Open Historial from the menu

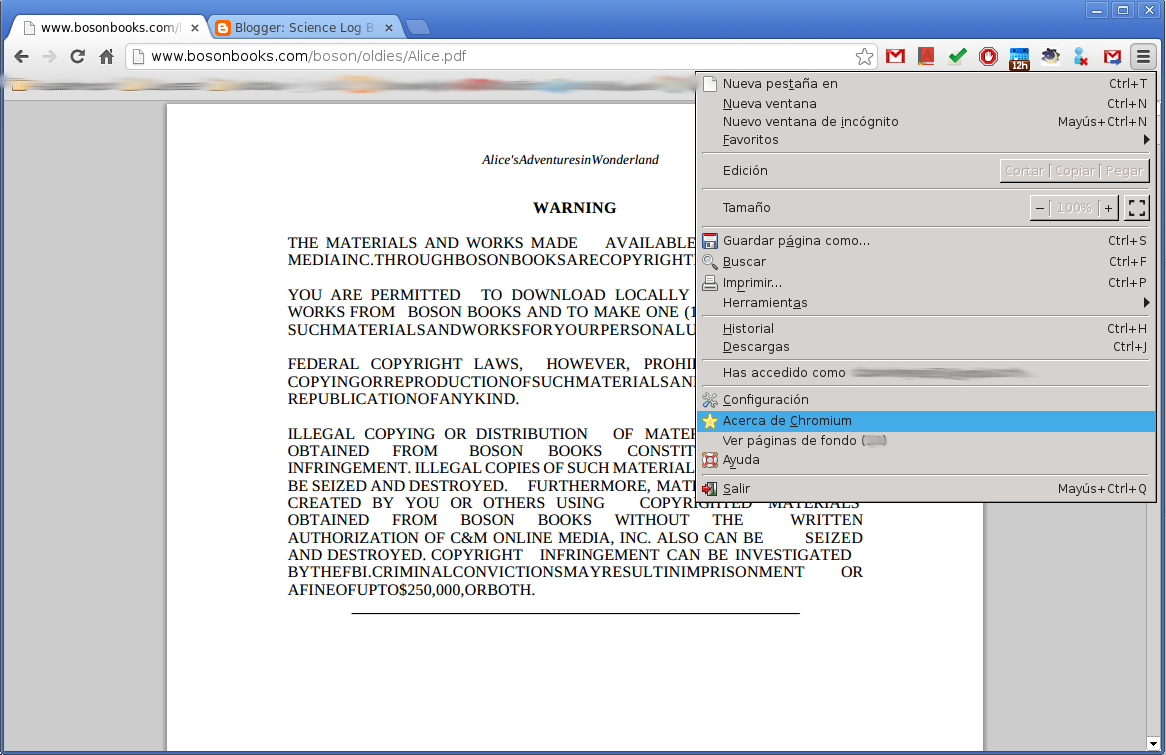927,329
